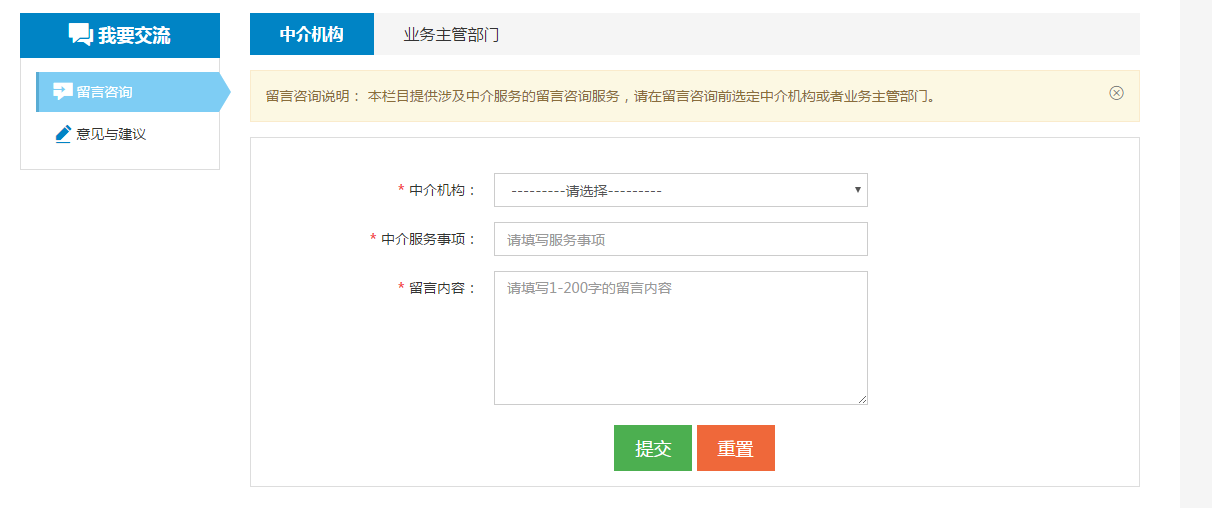This screenshot has height=508, width=1212.
Task: Click the 我要交流 header title text
Action: coord(134,35)
